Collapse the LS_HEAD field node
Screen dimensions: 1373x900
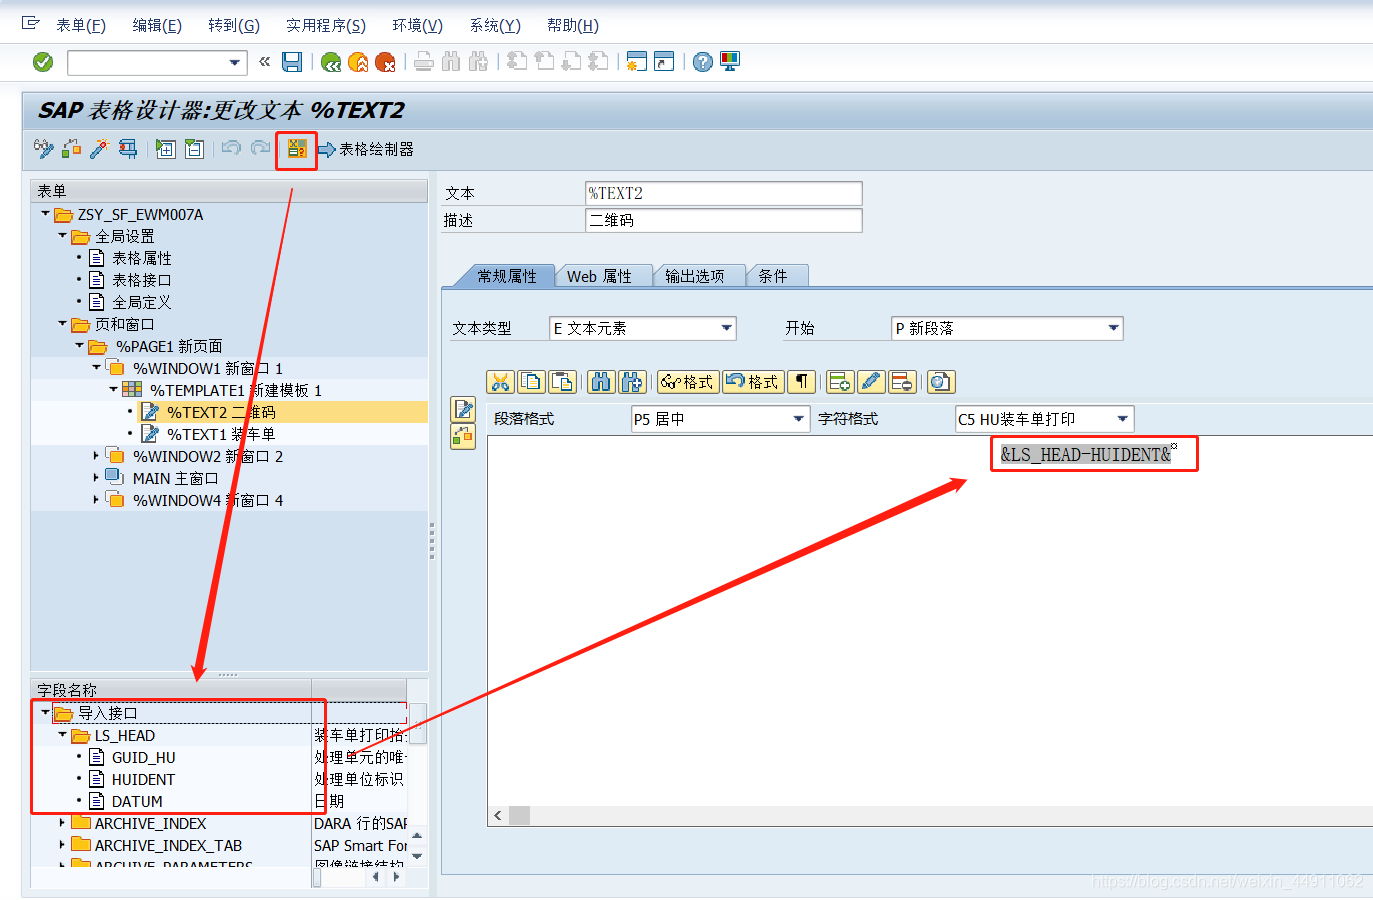[62, 734]
